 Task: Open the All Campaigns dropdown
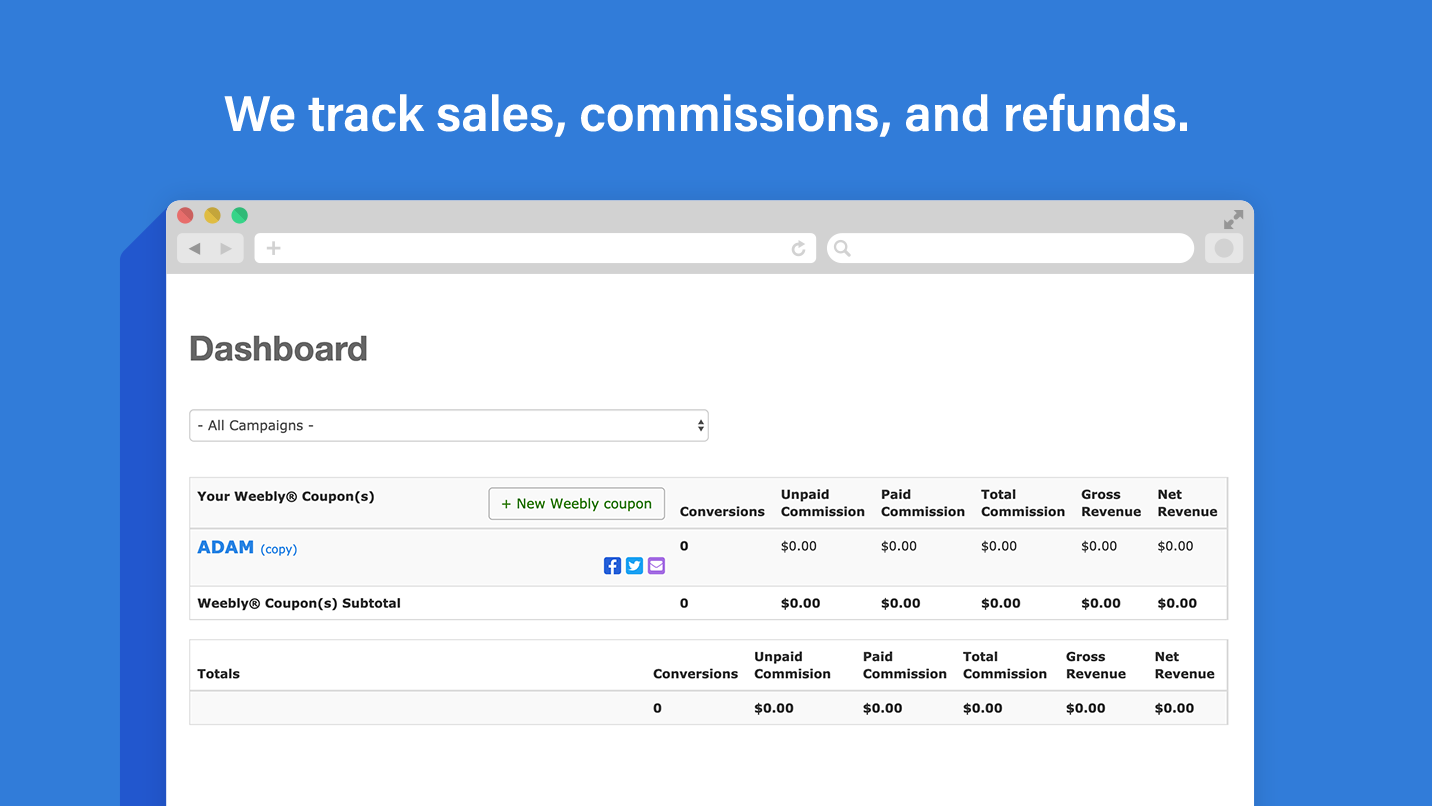[448, 425]
